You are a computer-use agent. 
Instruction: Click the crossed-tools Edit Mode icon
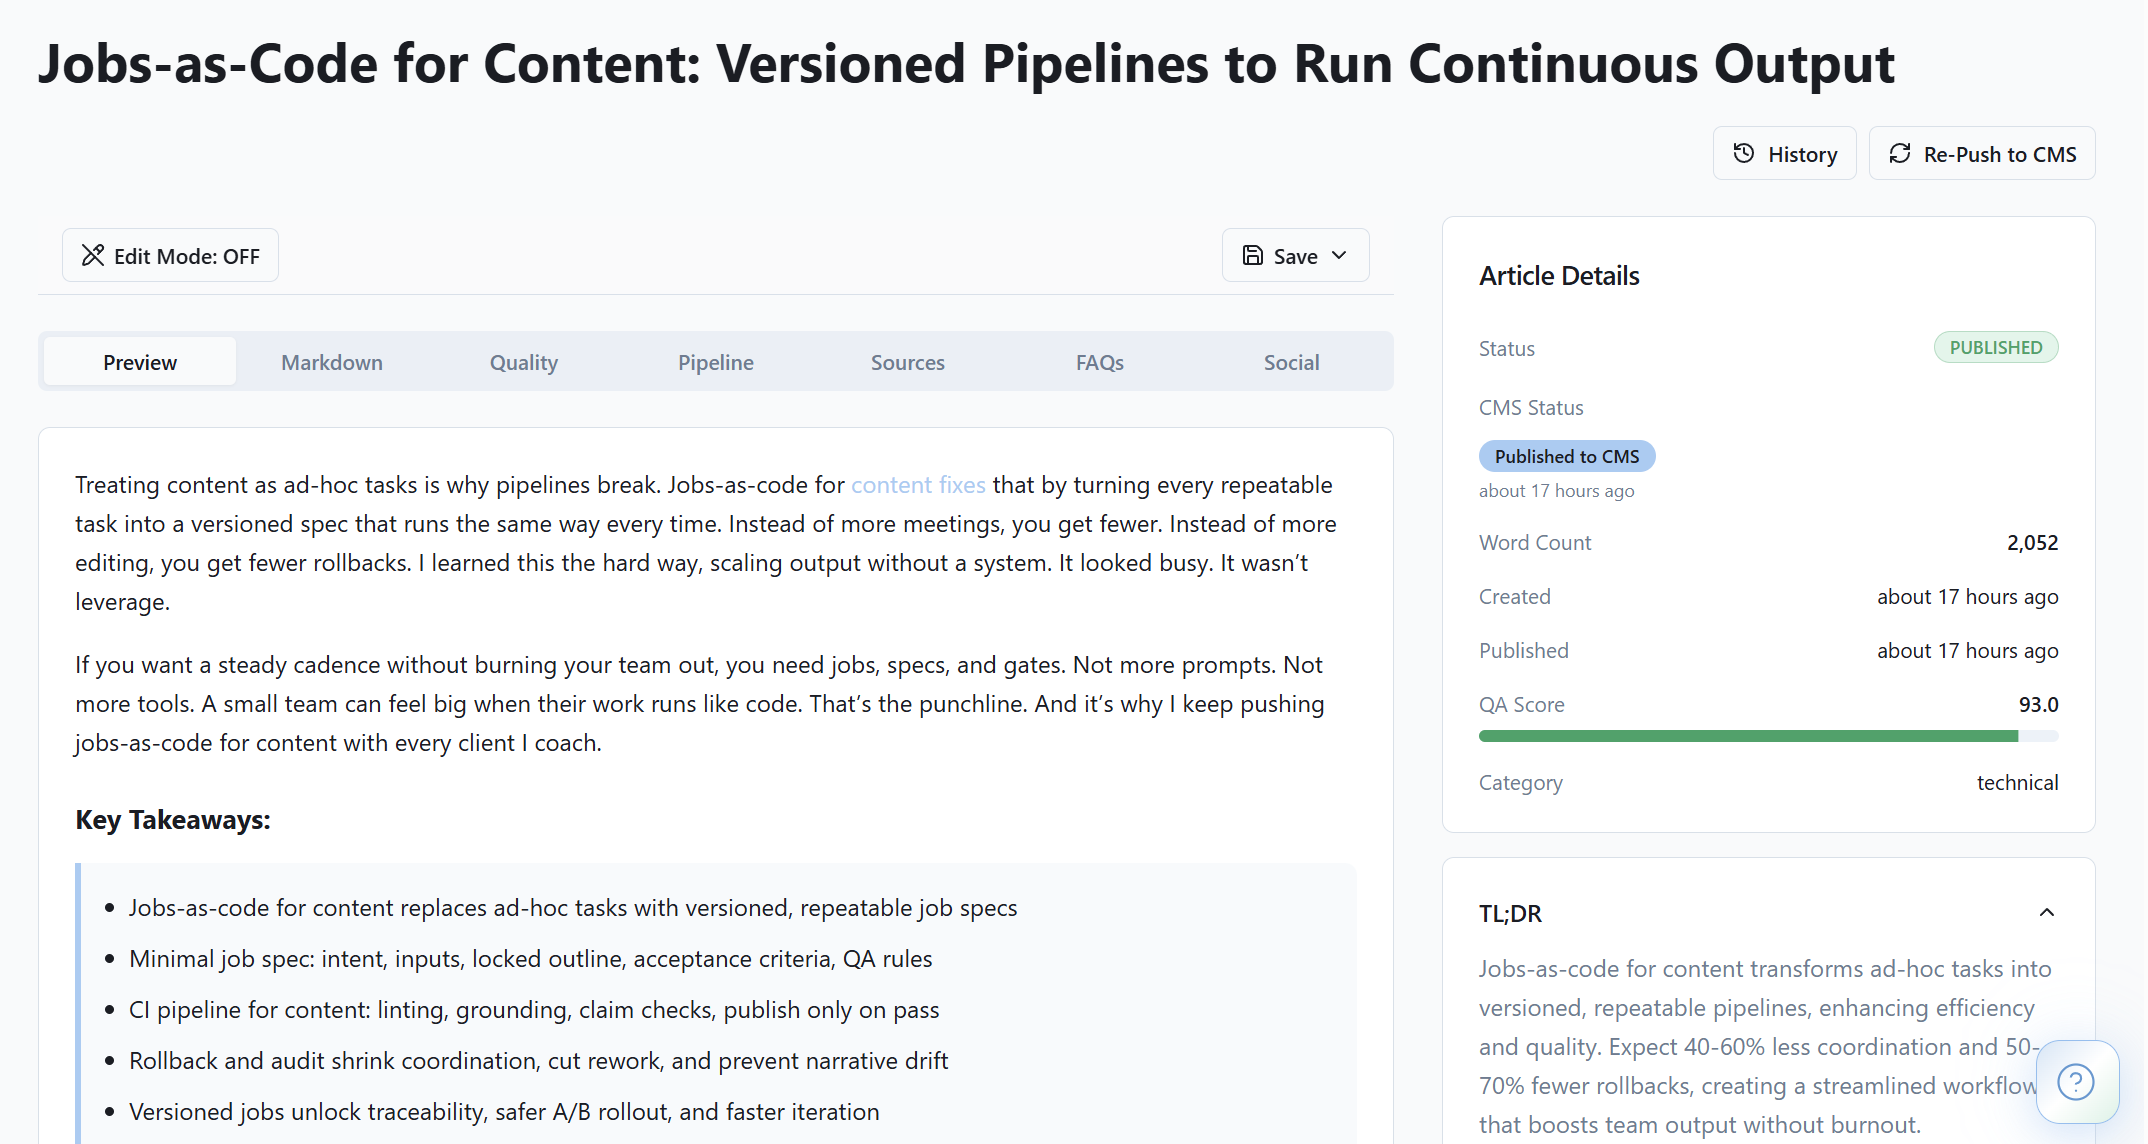94,255
